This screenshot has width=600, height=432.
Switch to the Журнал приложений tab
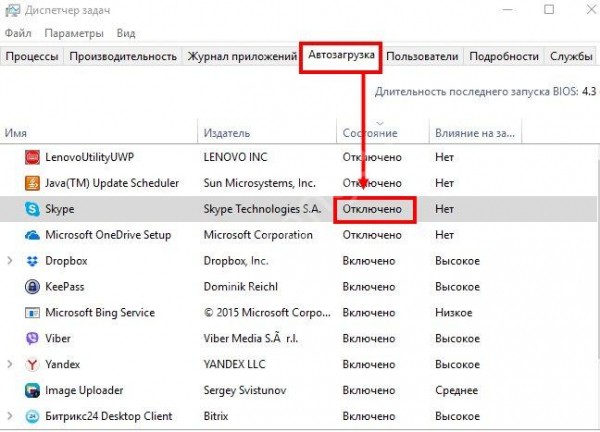pyautogui.click(x=242, y=57)
